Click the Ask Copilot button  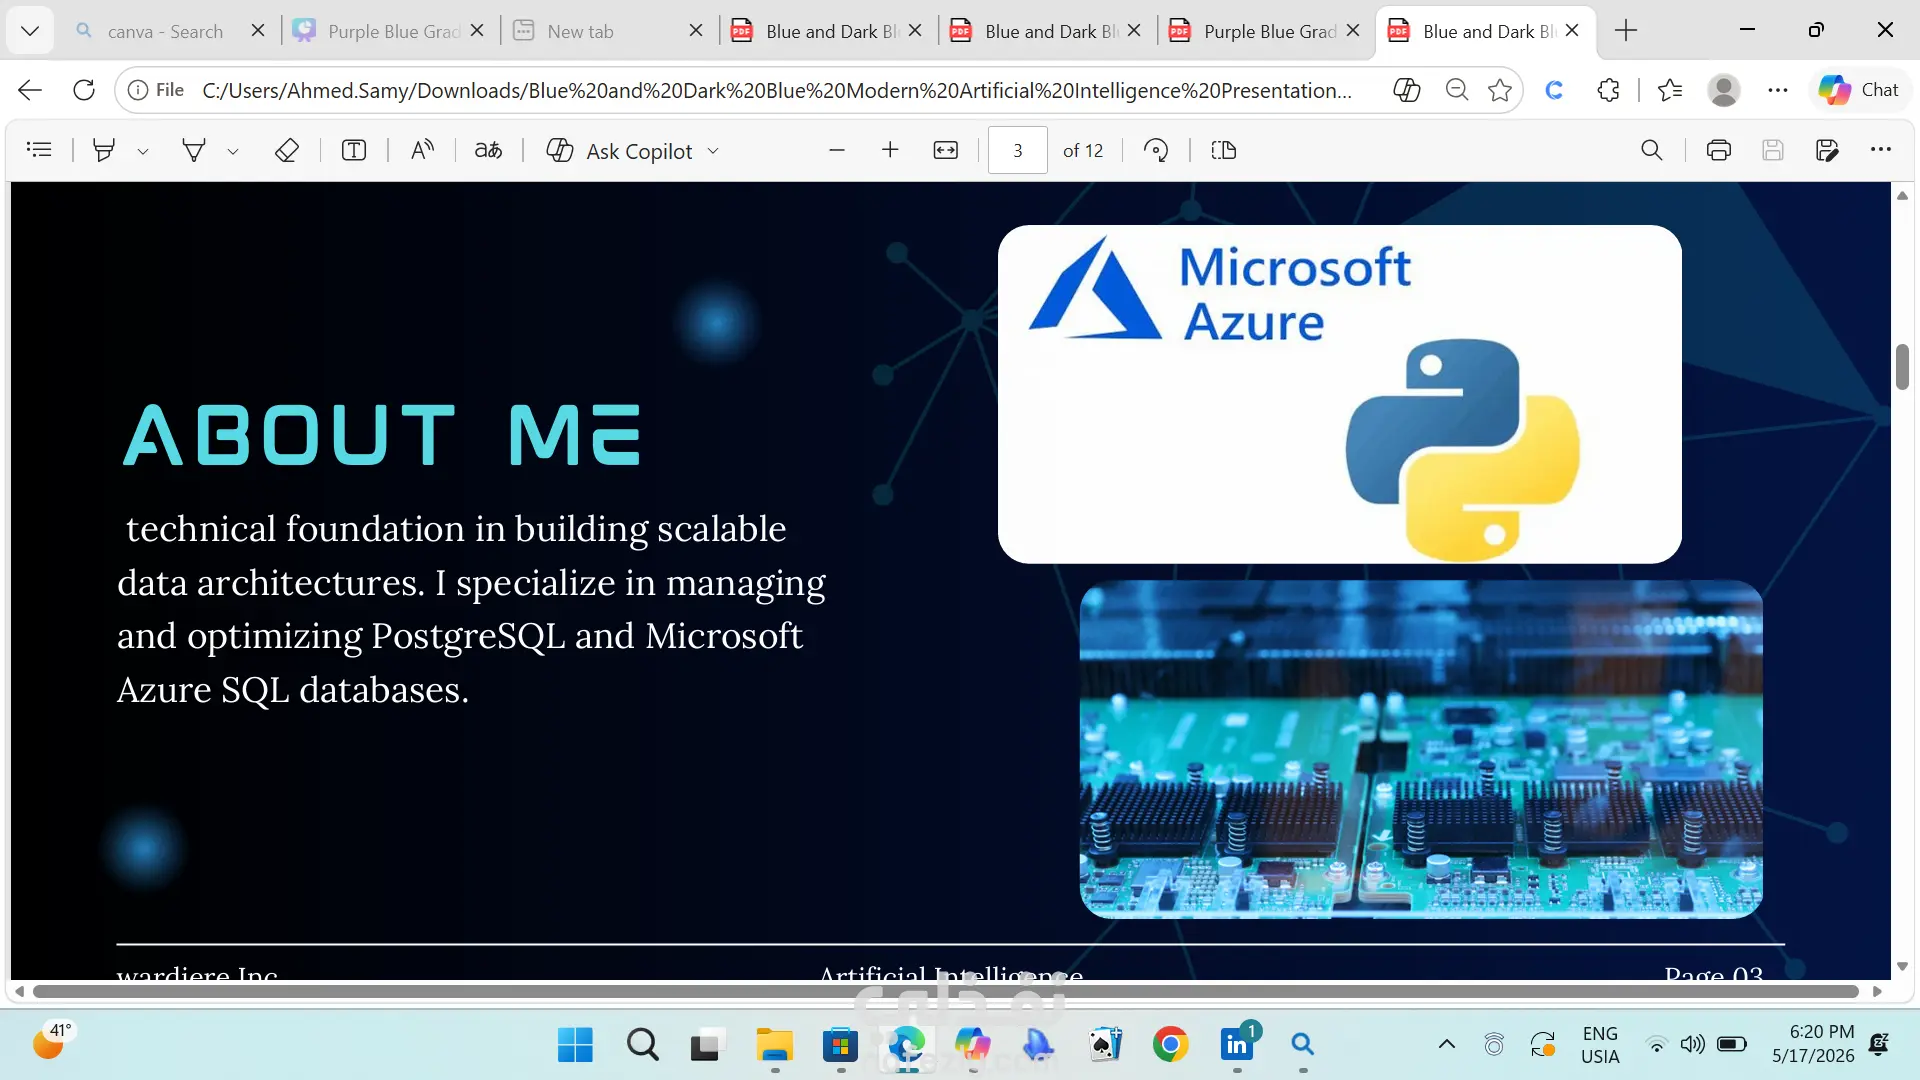click(620, 150)
